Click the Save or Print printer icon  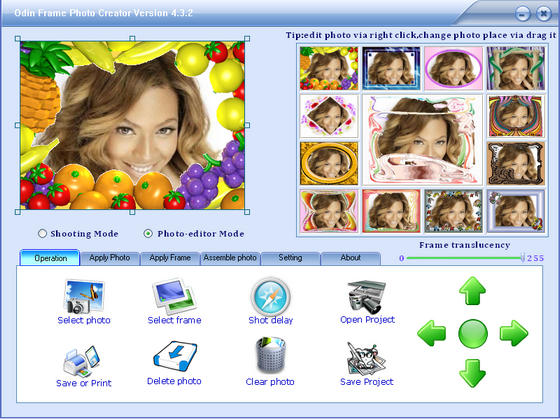pos(82,361)
